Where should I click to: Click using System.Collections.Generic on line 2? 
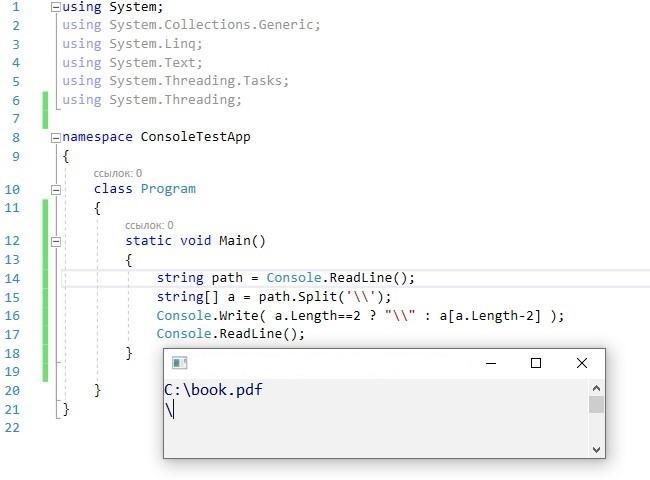pyautogui.click(x=191, y=25)
